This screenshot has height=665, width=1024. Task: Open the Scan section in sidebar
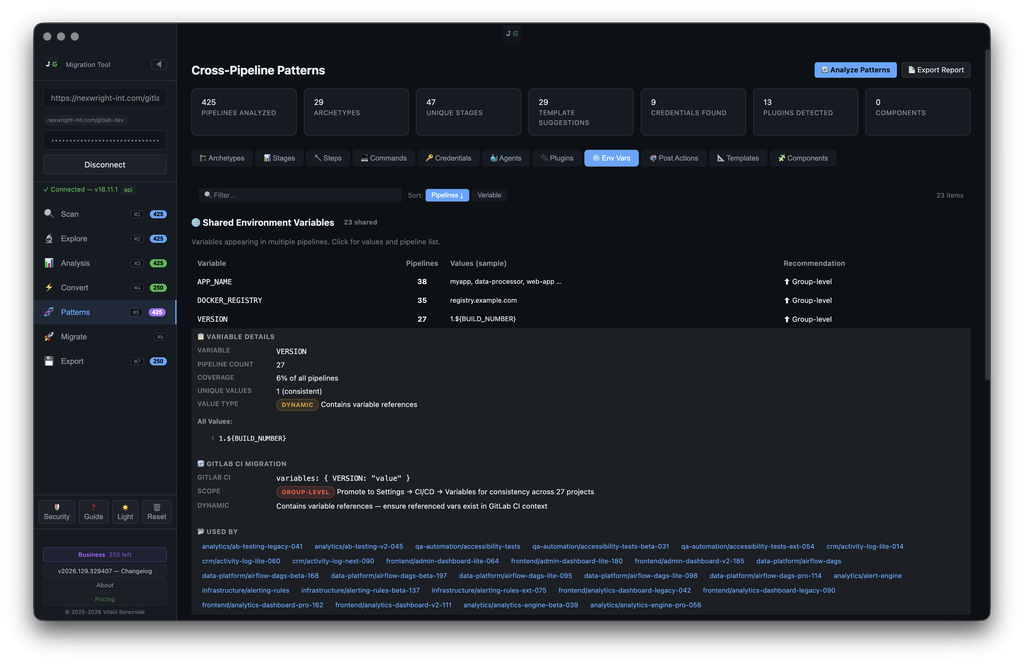pyautogui.click(x=104, y=214)
